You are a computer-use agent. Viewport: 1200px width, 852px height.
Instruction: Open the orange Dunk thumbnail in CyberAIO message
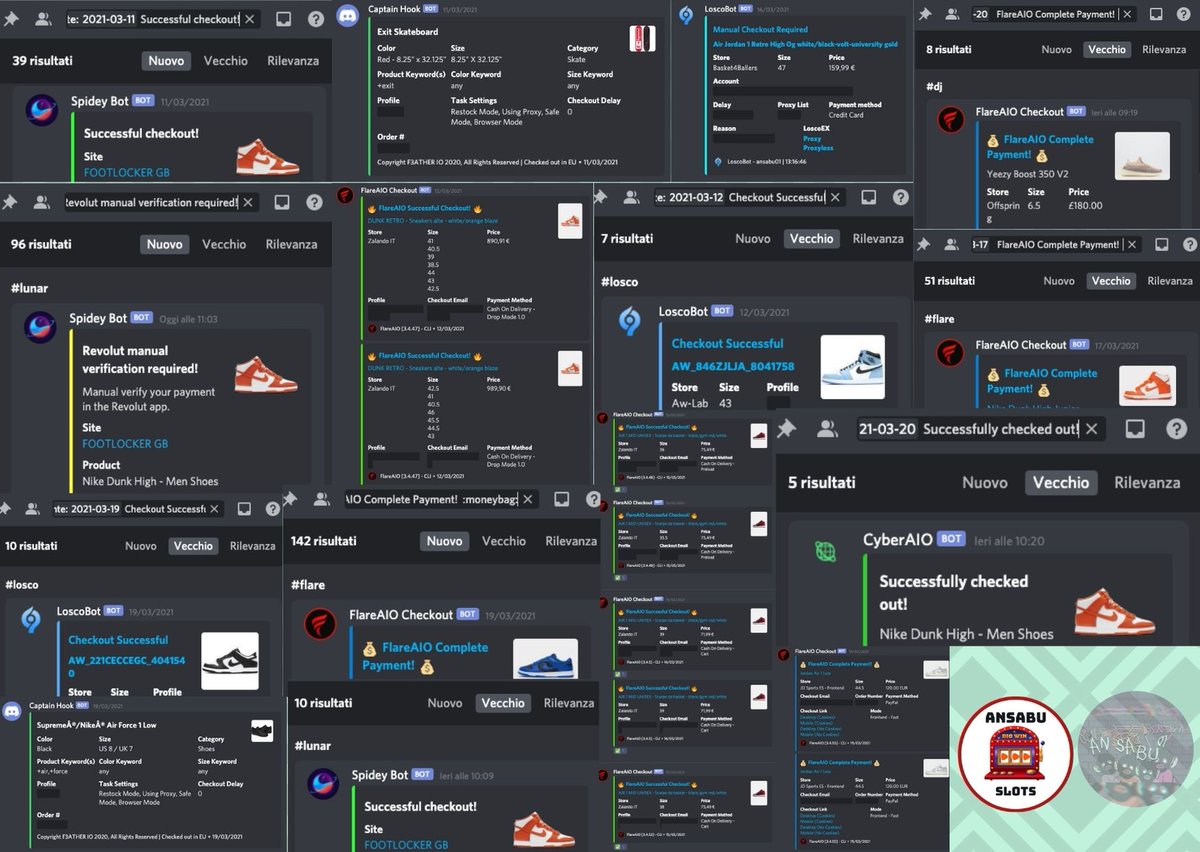pos(1114,609)
